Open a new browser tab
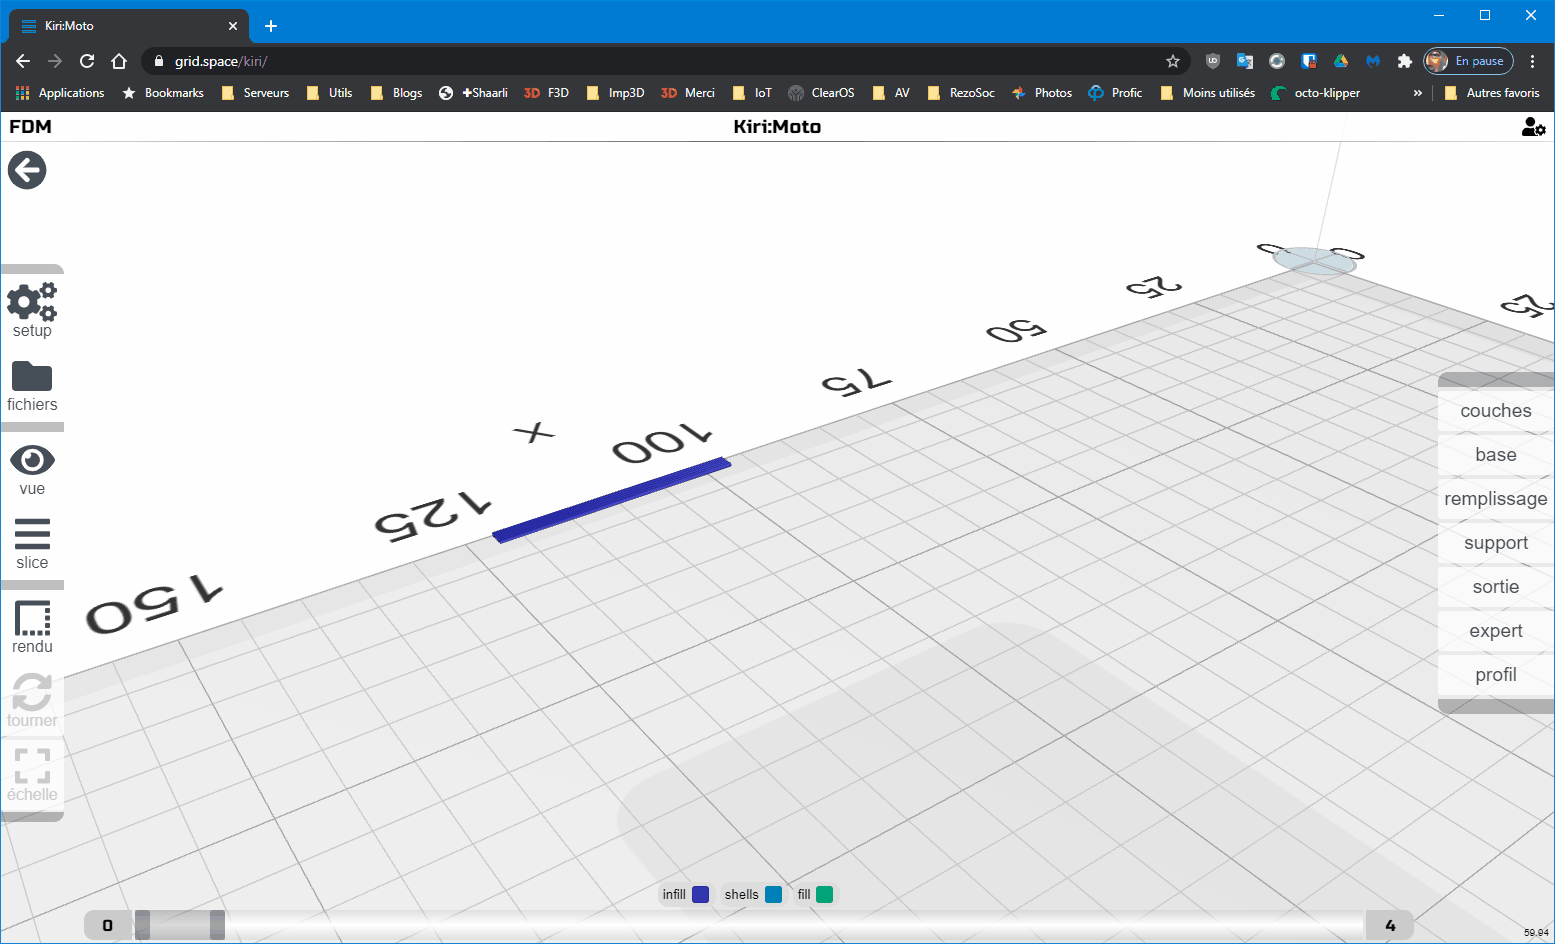The width and height of the screenshot is (1555, 944). 270,26
